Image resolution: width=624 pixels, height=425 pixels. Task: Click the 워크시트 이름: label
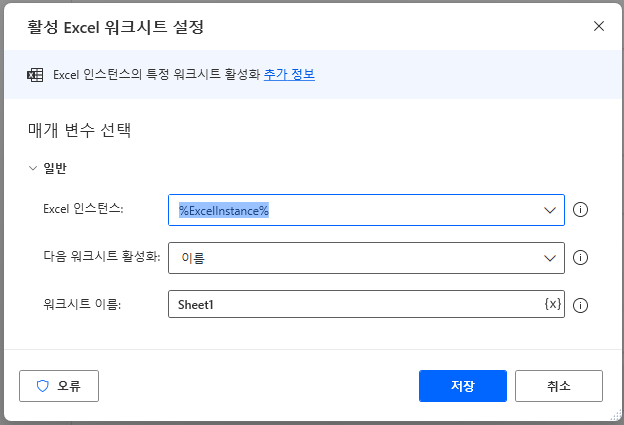click(x=82, y=304)
